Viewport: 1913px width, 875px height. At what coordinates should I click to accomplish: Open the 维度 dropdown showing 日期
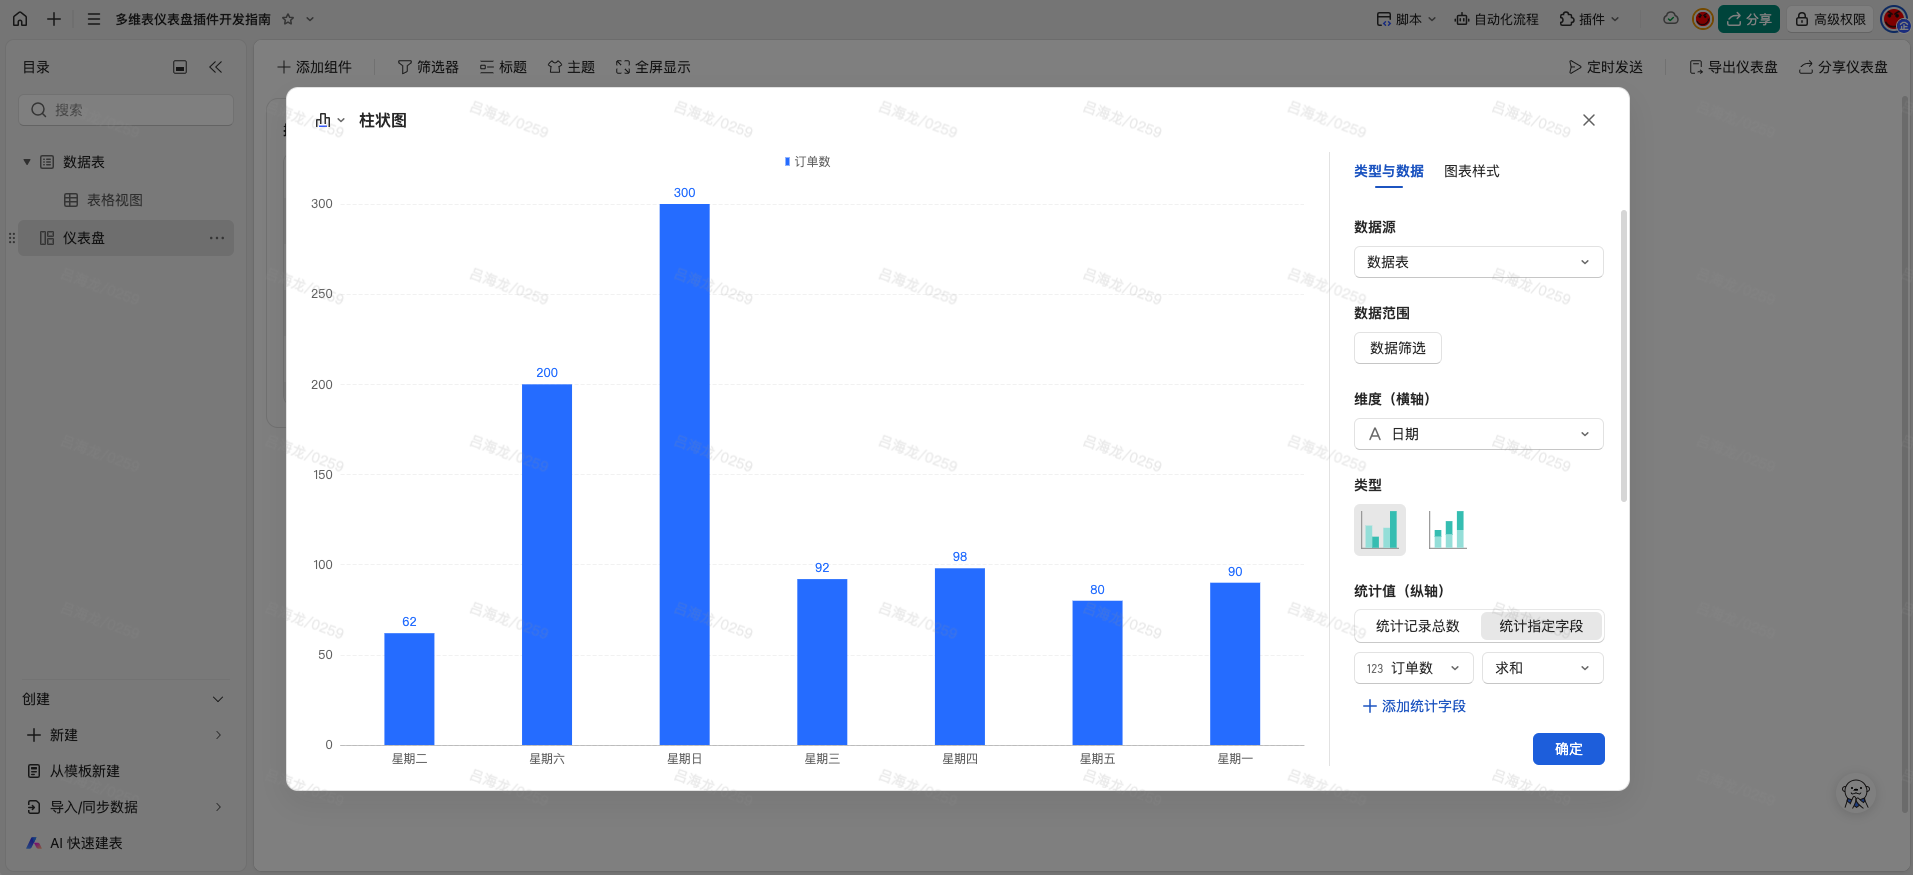(x=1478, y=434)
